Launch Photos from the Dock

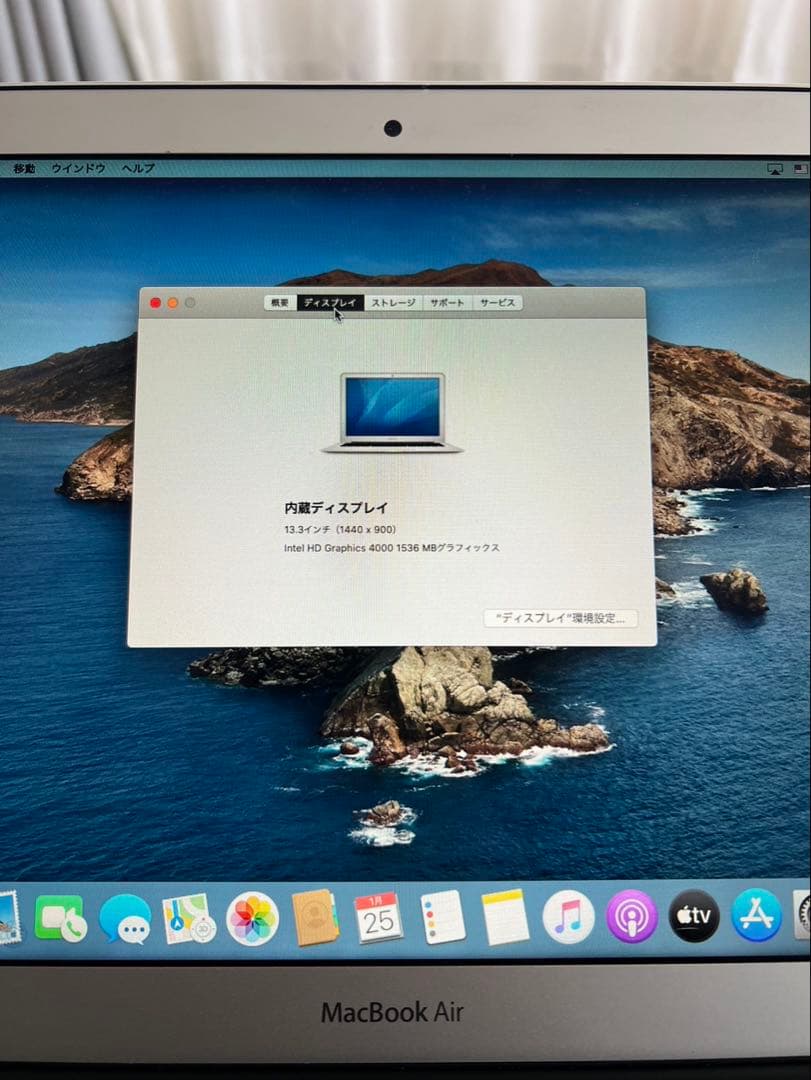point(252,919)
